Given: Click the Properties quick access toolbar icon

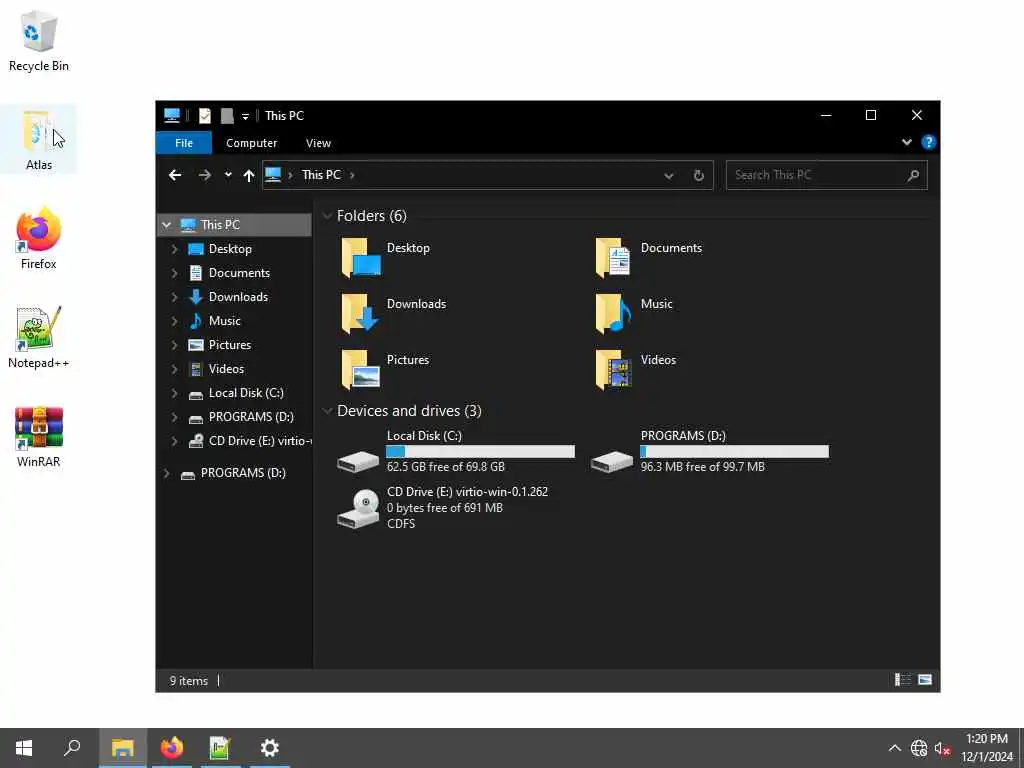Looking at the screenshot, I should tap(205, 116).
